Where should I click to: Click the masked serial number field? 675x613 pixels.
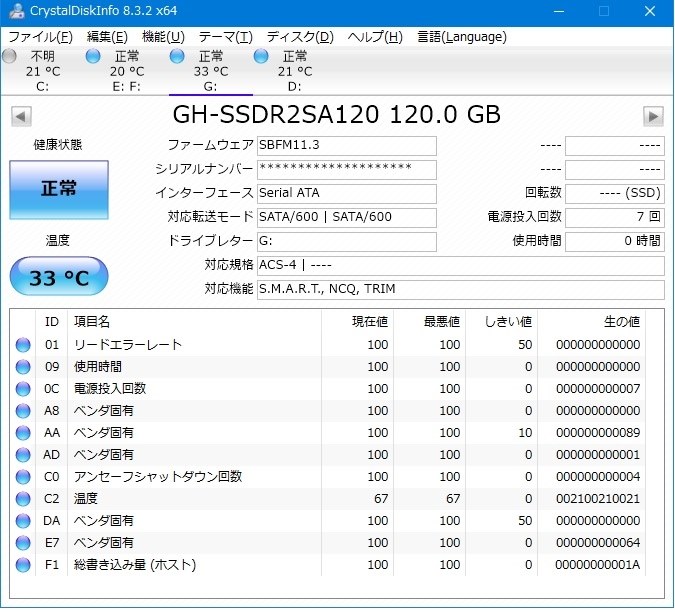coord(347,170)
